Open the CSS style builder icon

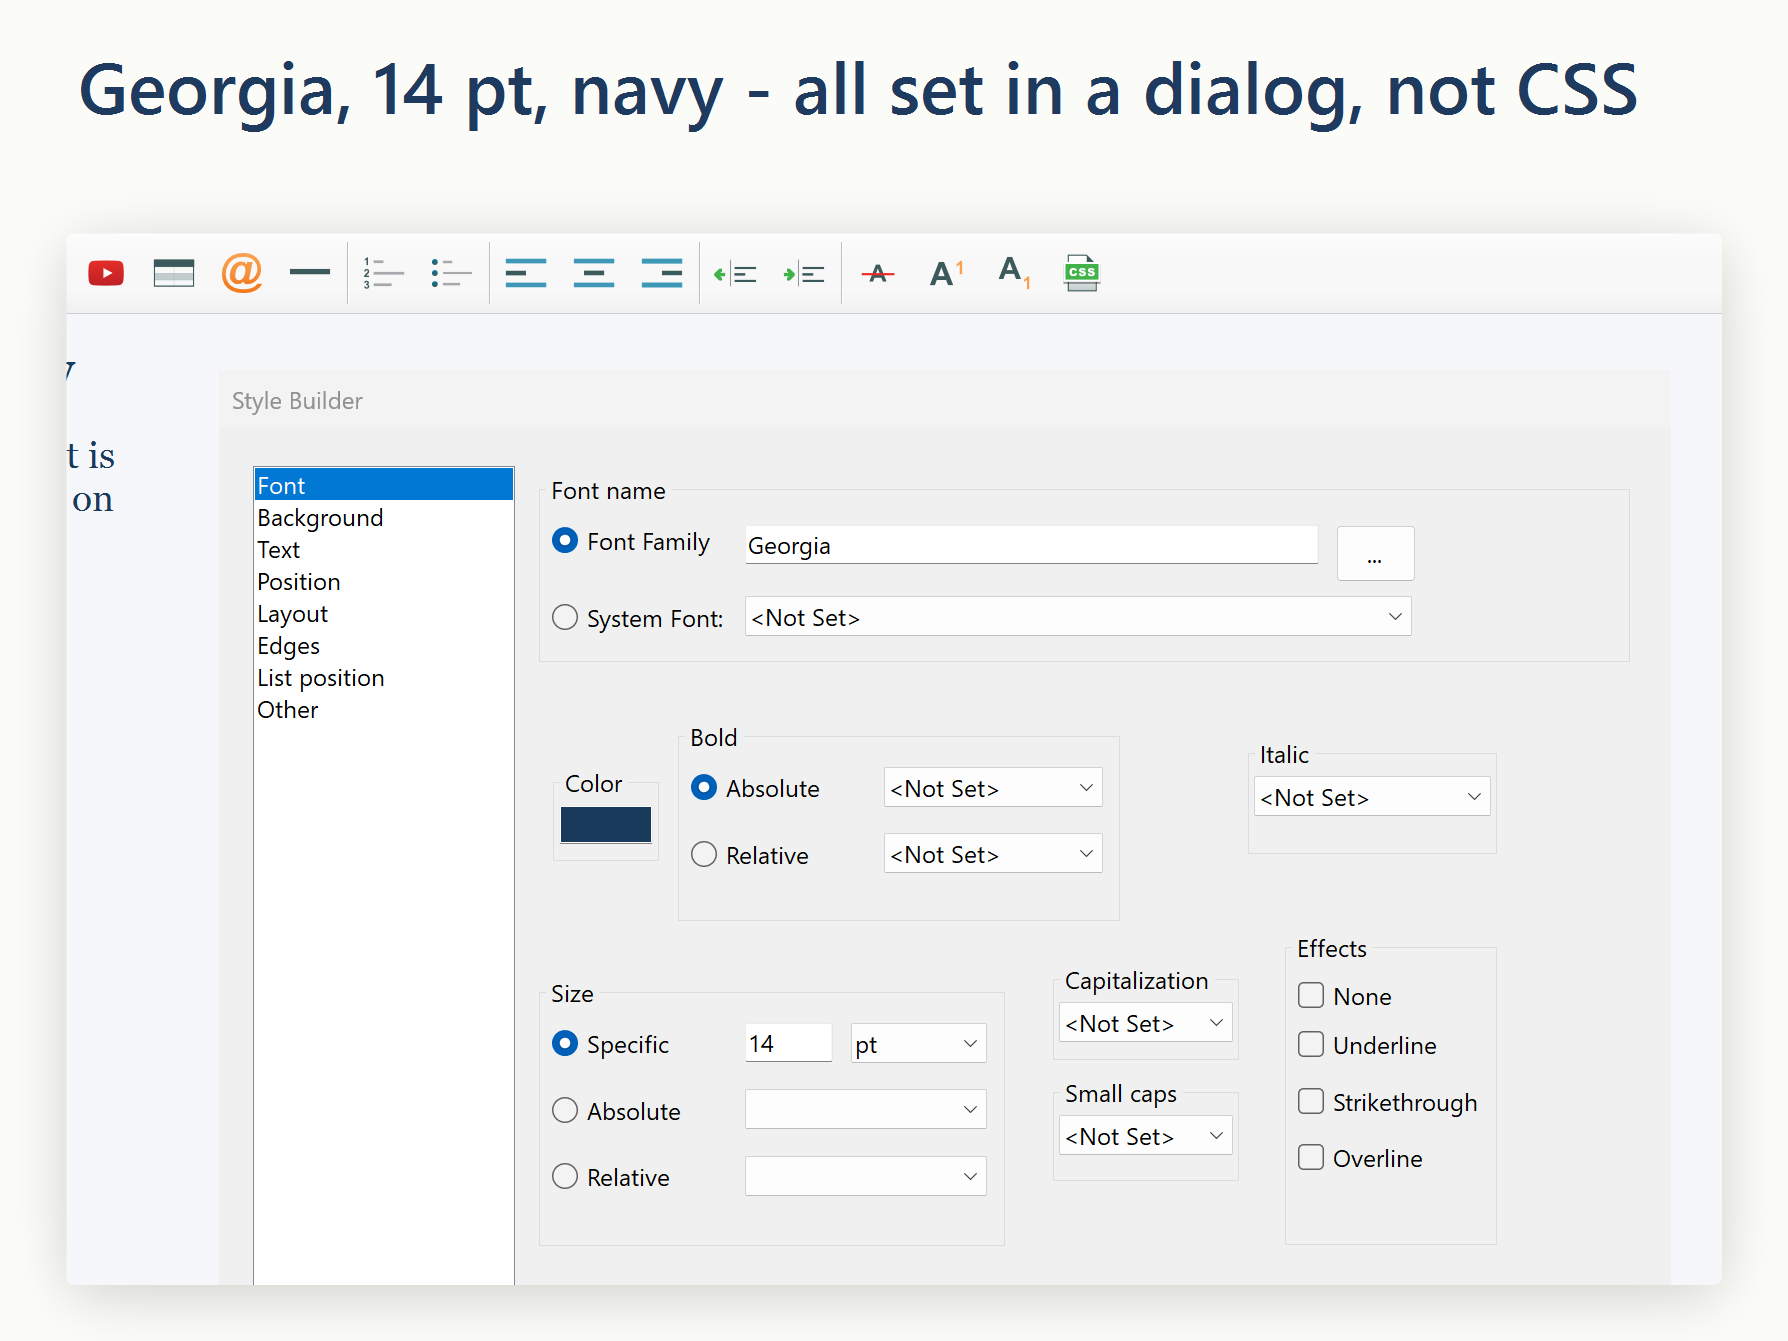[x=1082, y=272]
